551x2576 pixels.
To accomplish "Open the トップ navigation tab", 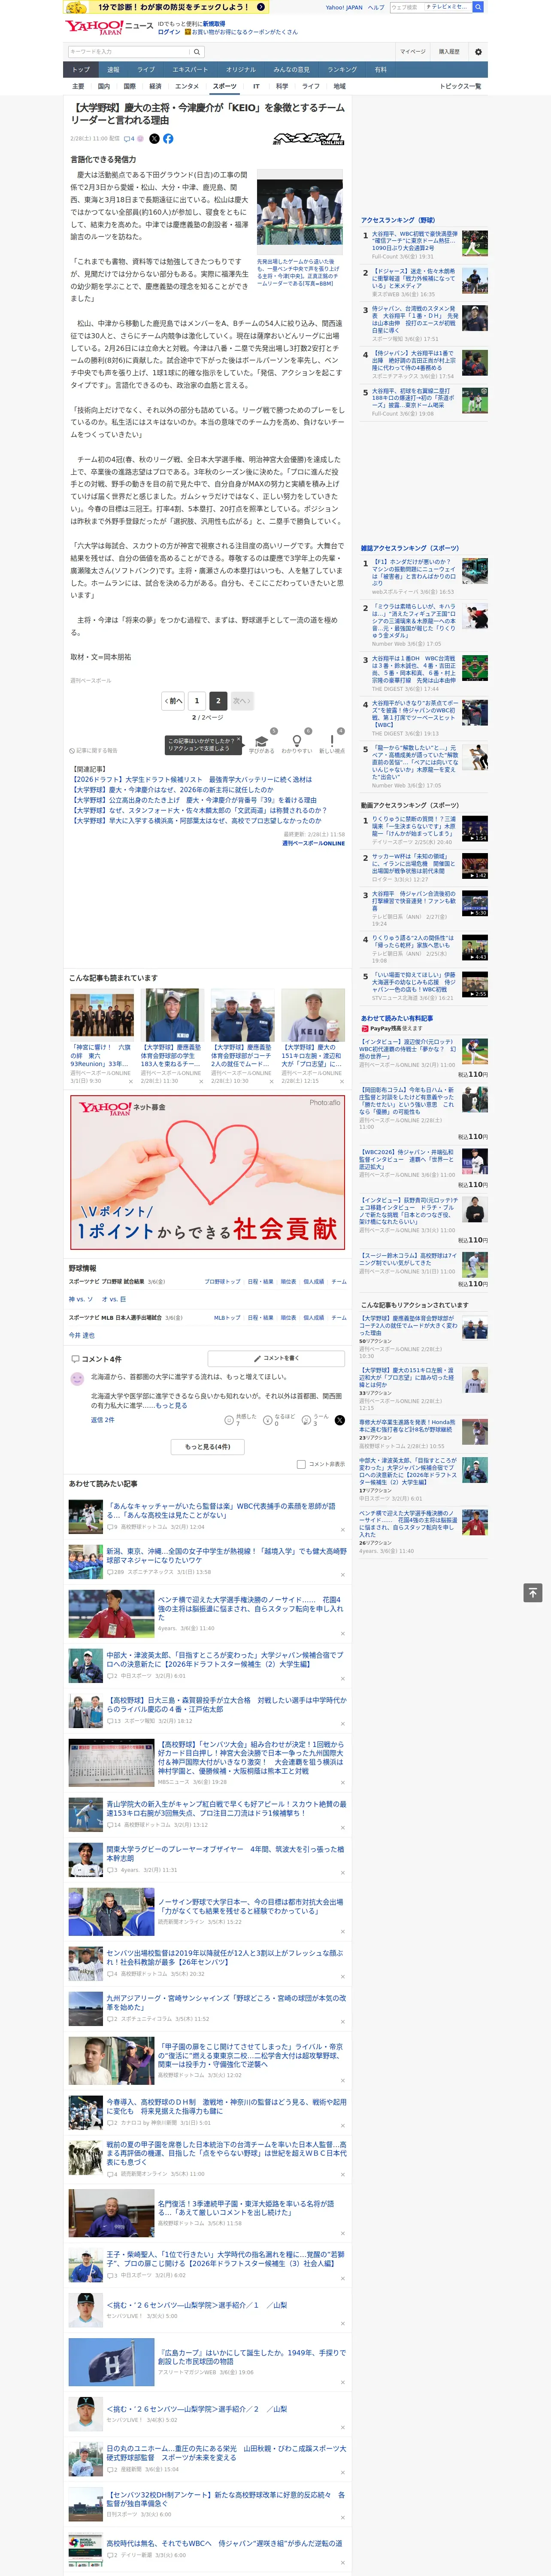I will [81, 70].
